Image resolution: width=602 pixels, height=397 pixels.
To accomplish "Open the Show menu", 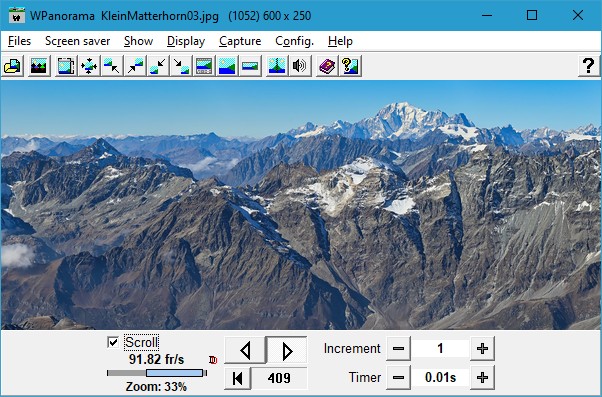I will coord(138,41).
